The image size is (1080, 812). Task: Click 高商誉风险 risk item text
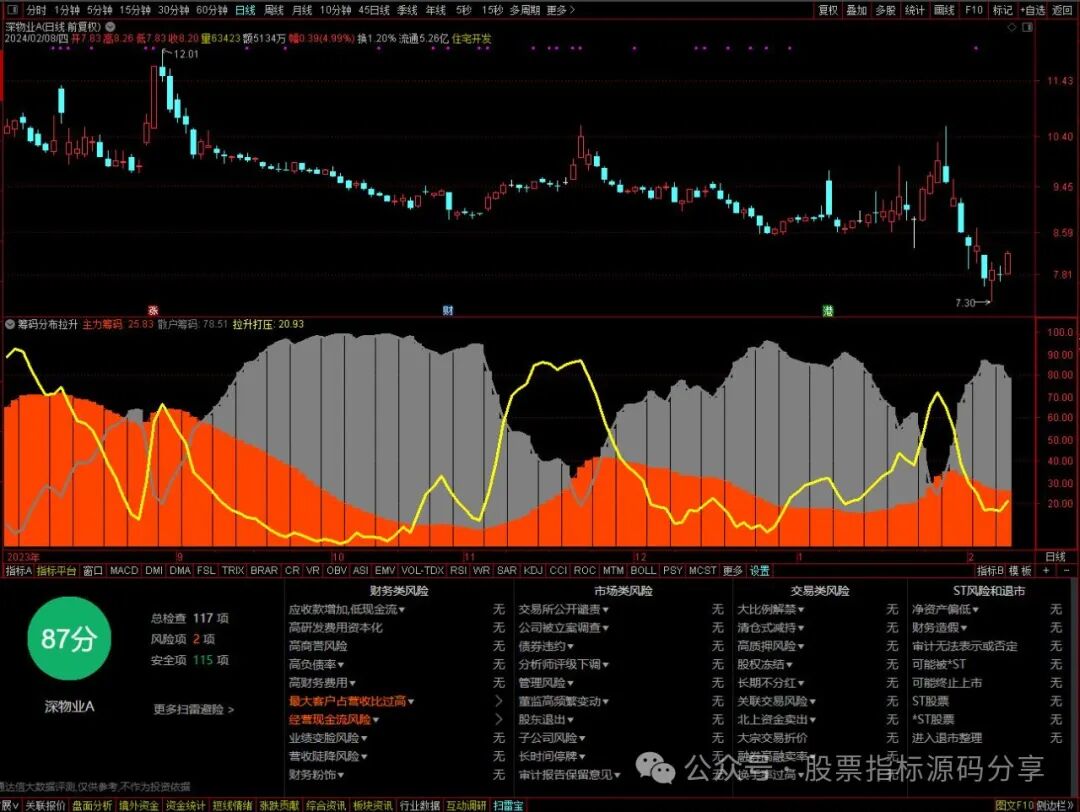click(x=318, y=645)
